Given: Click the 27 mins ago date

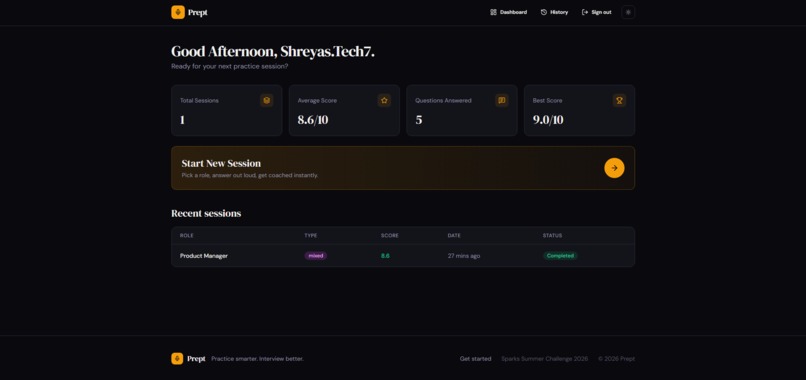Looking at the screenshot, I should 464,256.
